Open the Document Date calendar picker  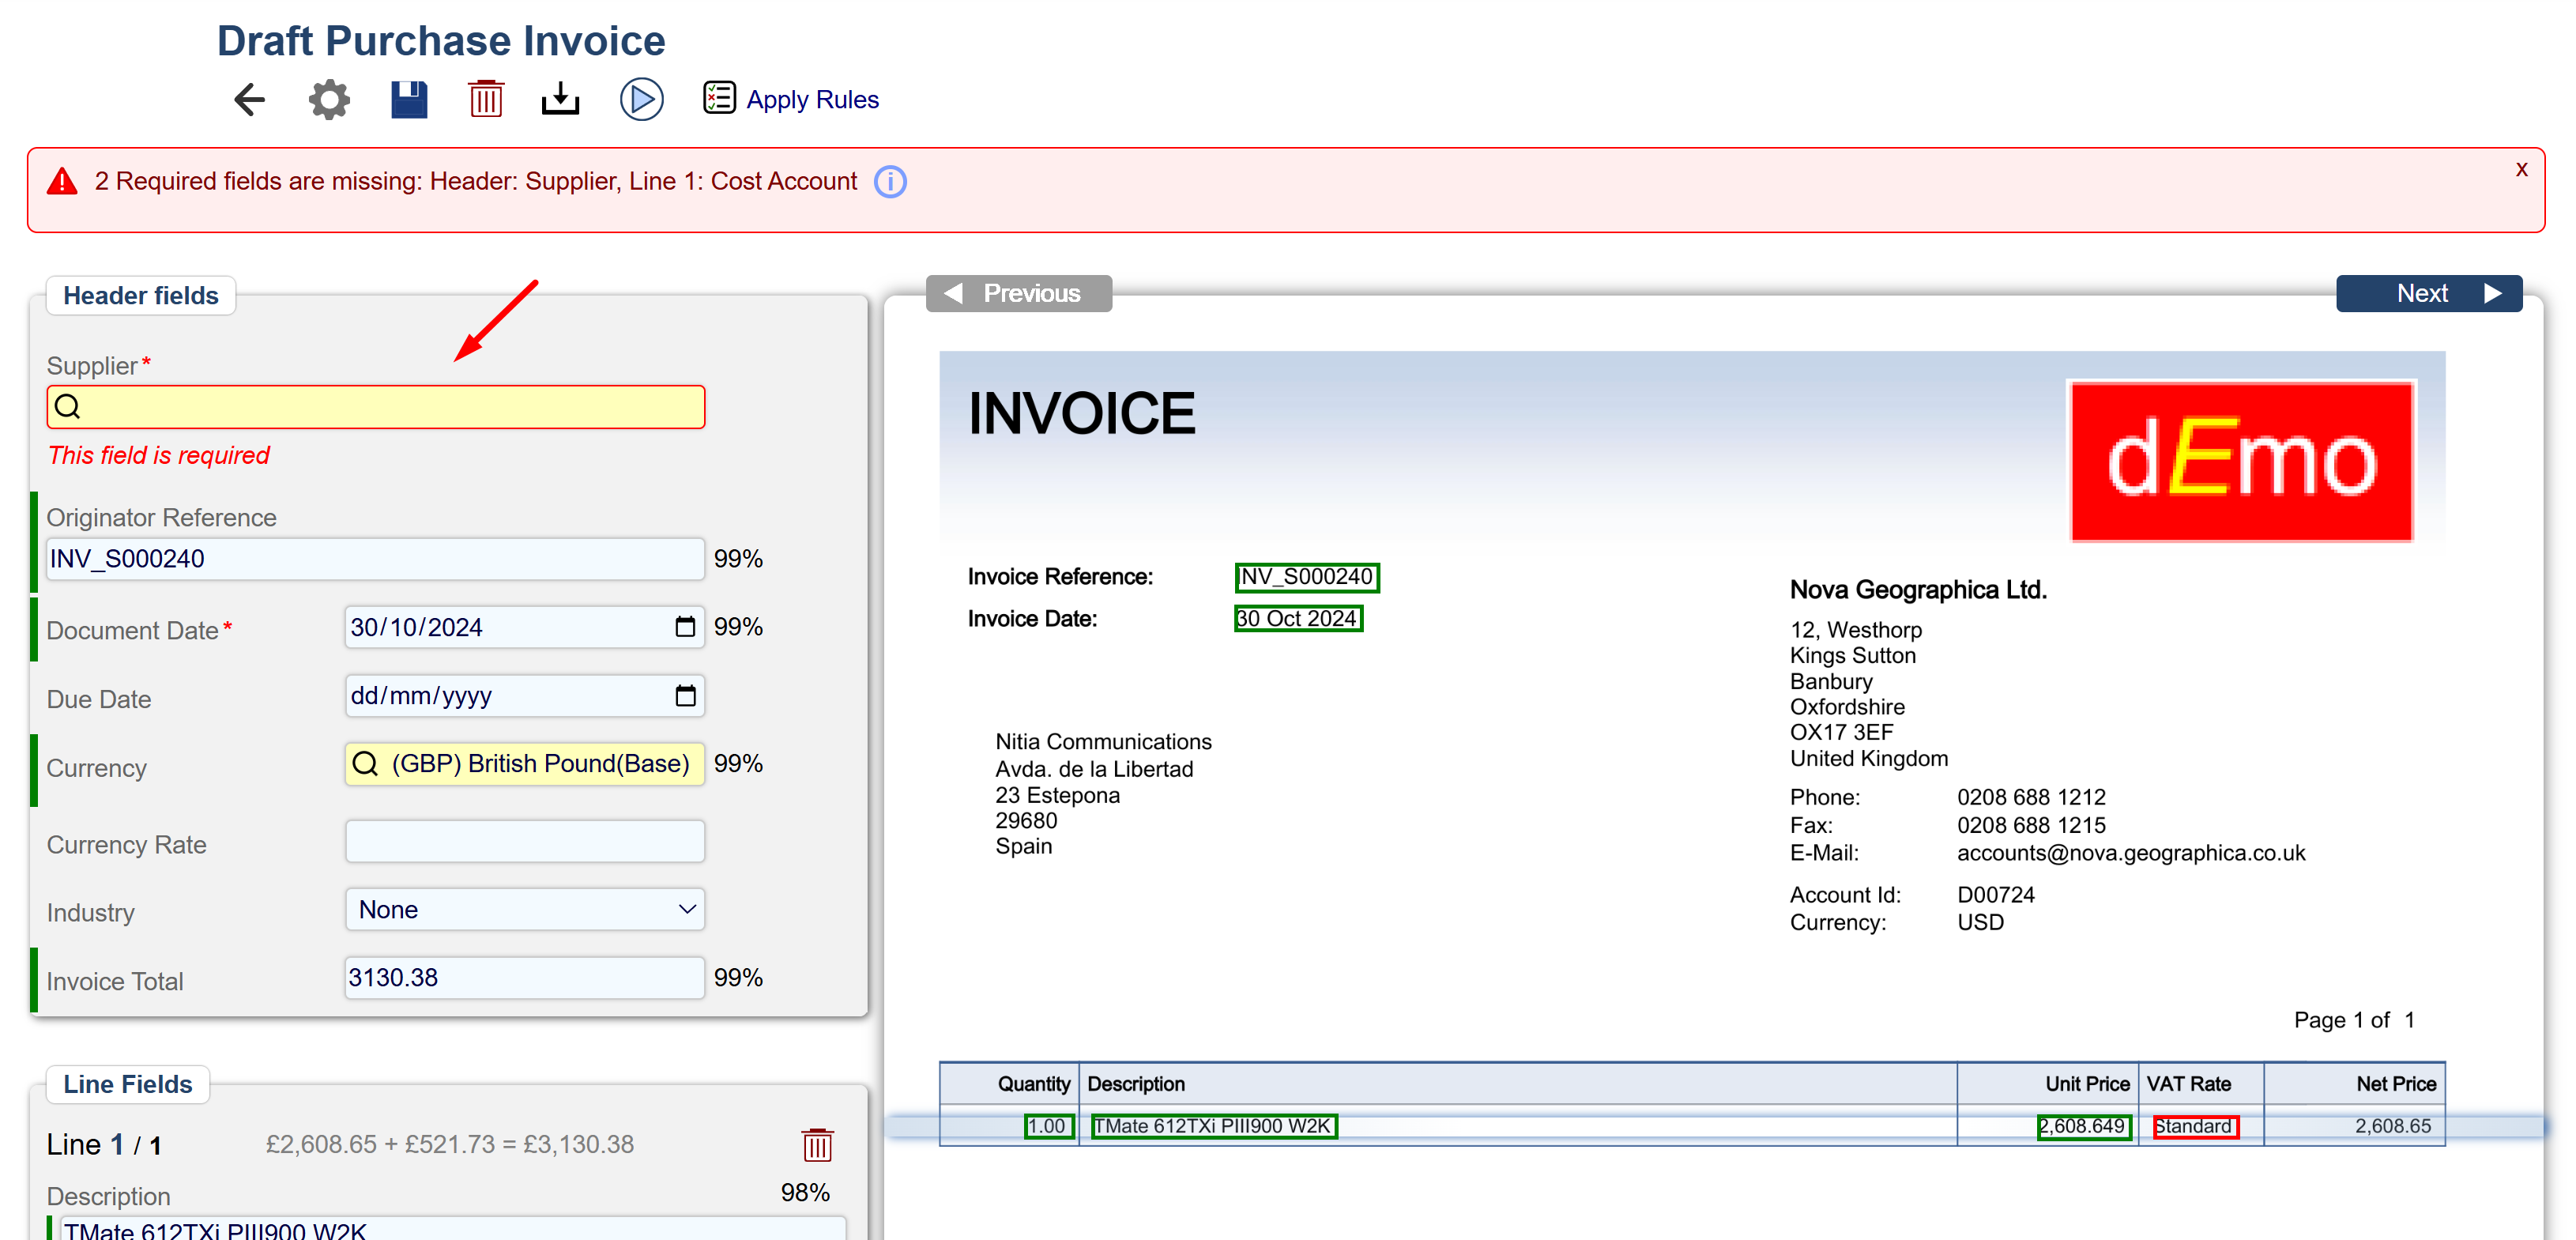tap(685, 627)
